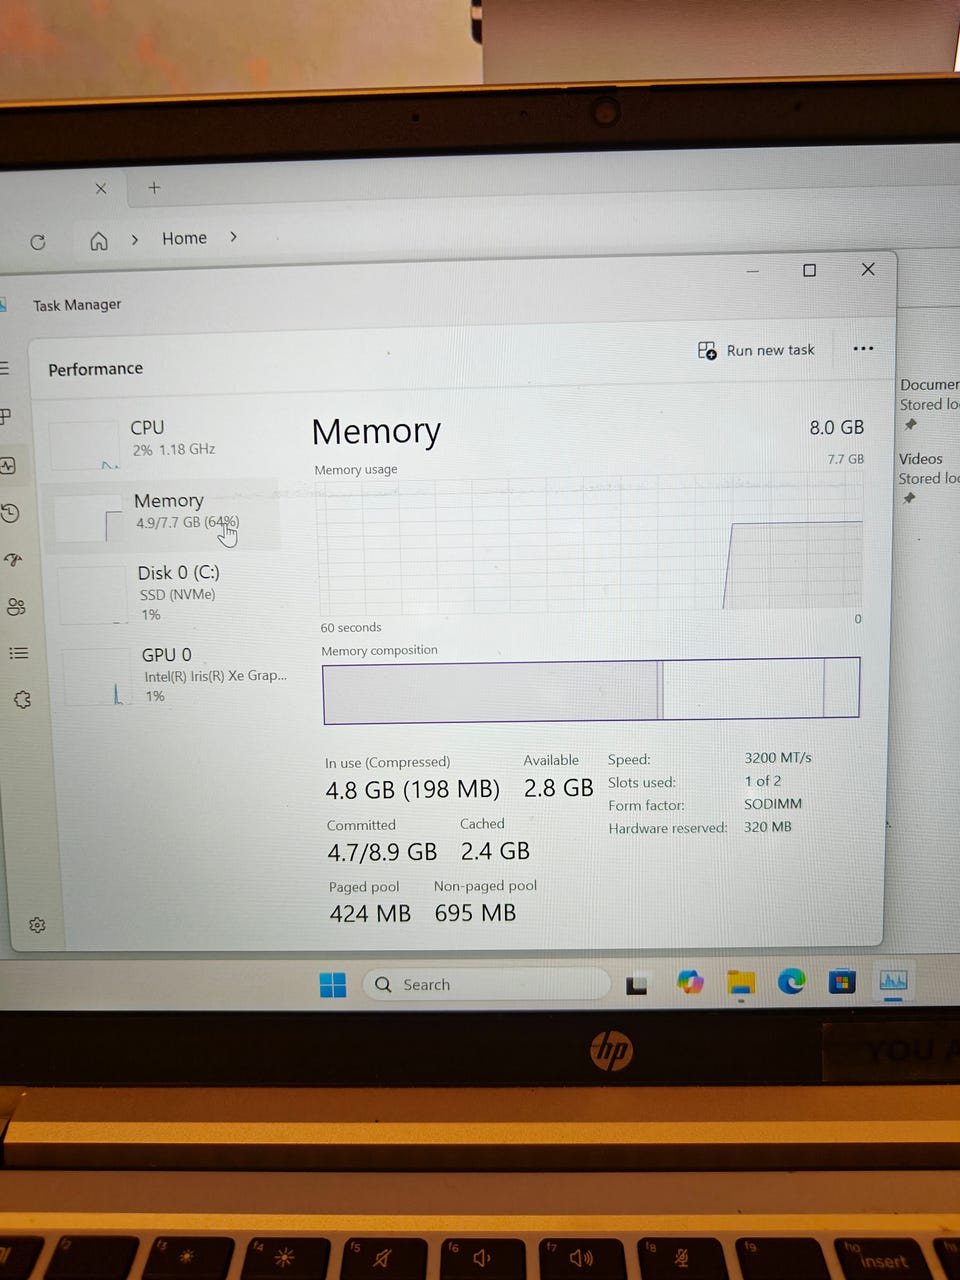Click the Home icon in File Explorer address bar

pos(99,241)
